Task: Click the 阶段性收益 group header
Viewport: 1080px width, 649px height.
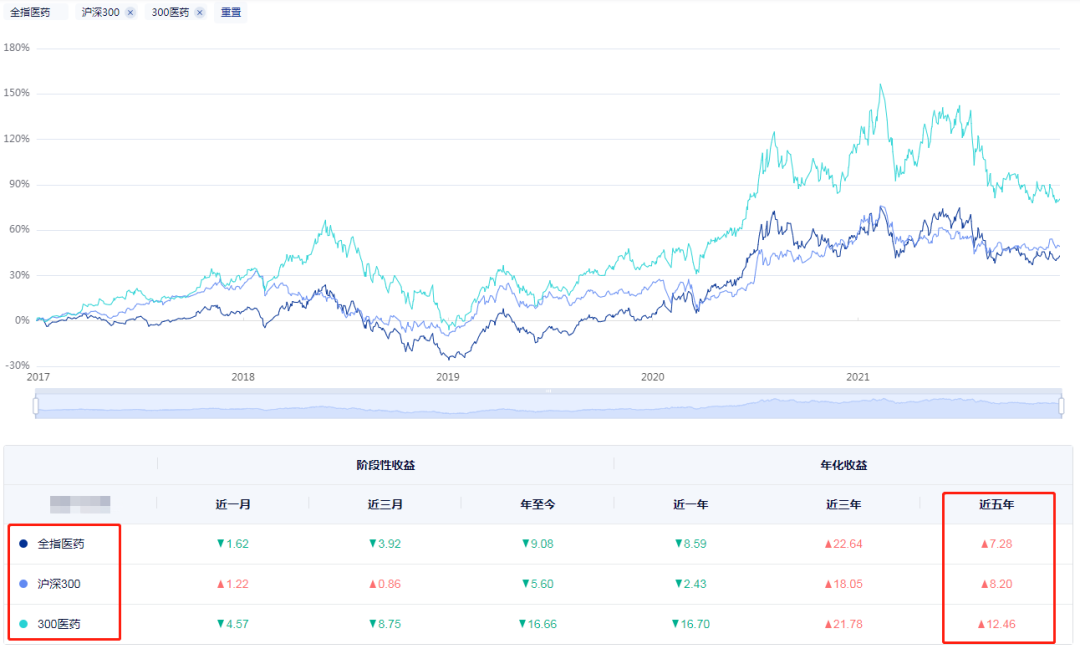Action: tap(386, 465)
